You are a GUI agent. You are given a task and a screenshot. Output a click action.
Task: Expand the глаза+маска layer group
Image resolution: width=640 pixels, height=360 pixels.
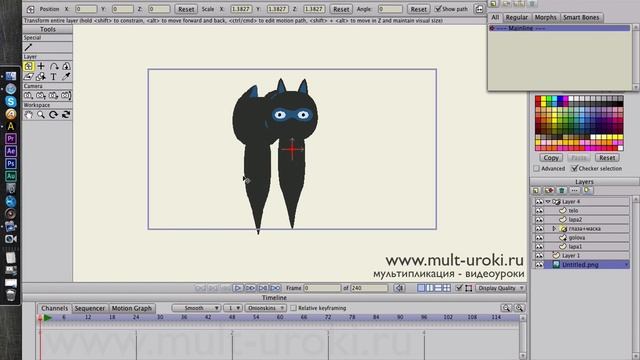coord(554,229)
